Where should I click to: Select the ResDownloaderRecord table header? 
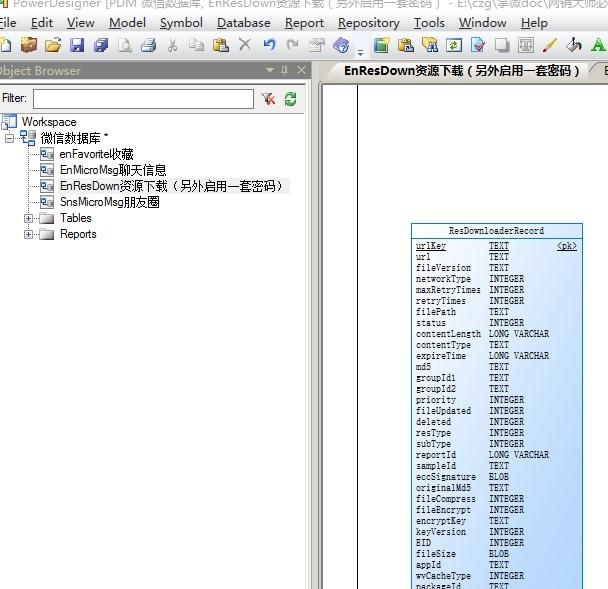pos(496,231)
